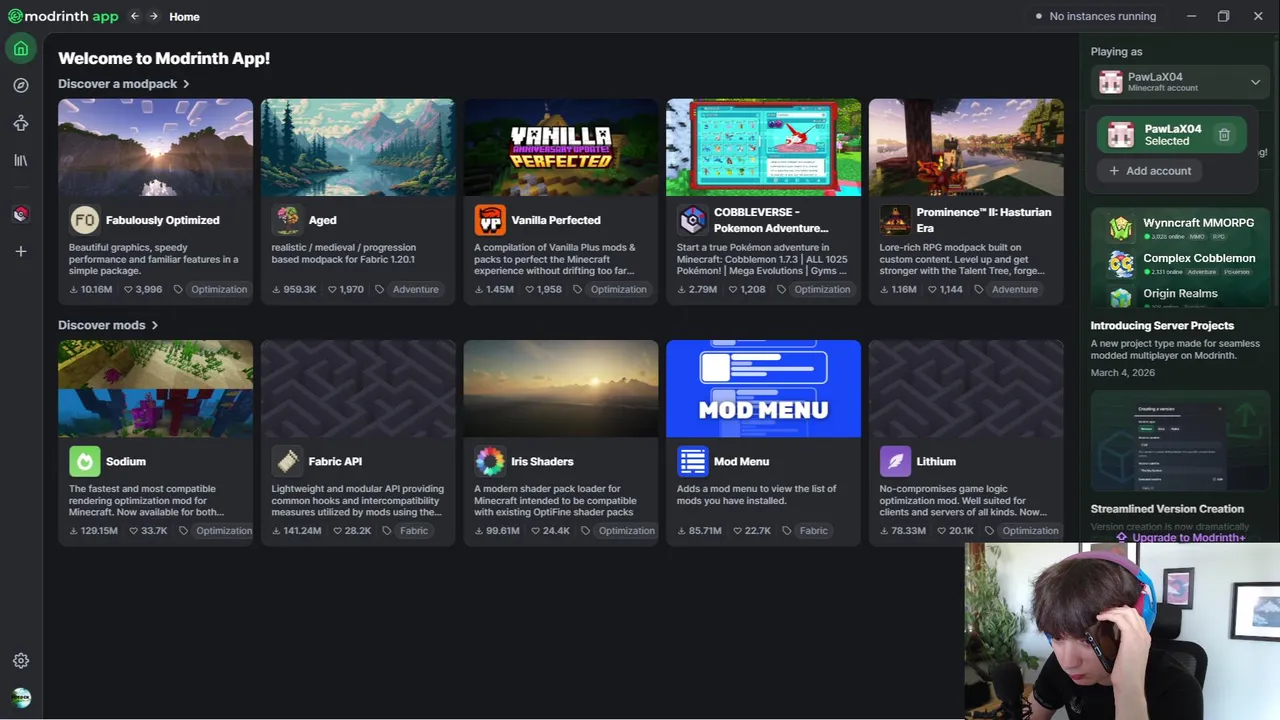Click the Aged modpack icon

point(287,220)
